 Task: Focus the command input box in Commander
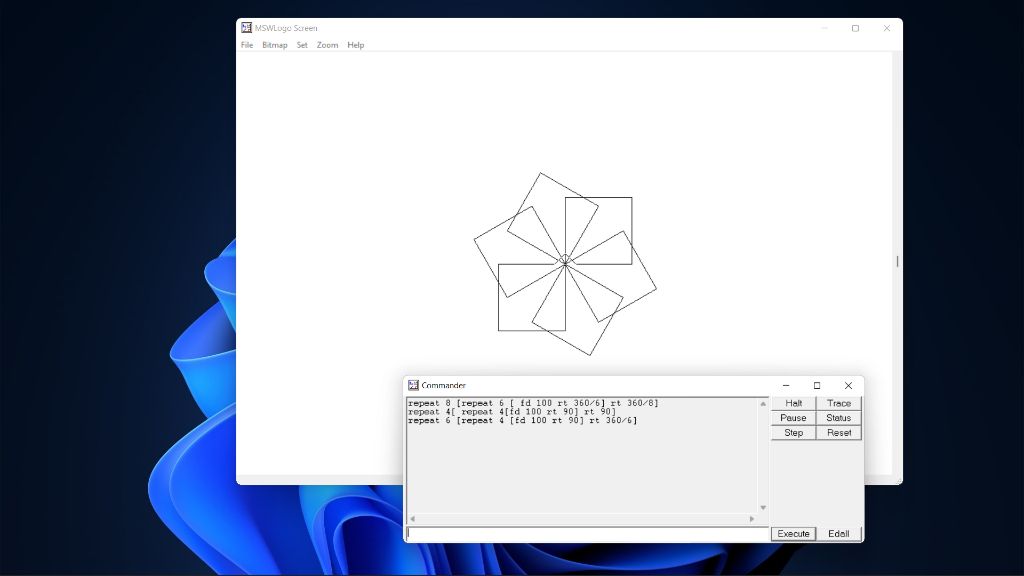[x=587, y=534]
